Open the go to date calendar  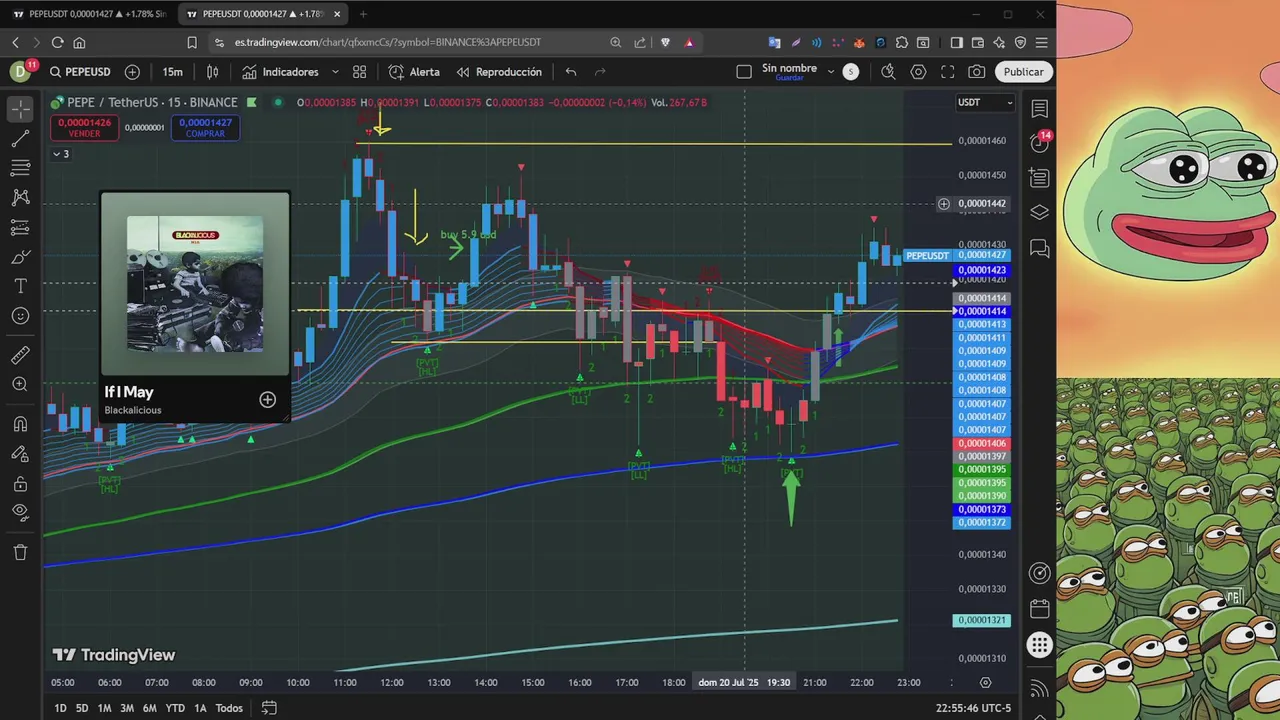click(269, 708)
